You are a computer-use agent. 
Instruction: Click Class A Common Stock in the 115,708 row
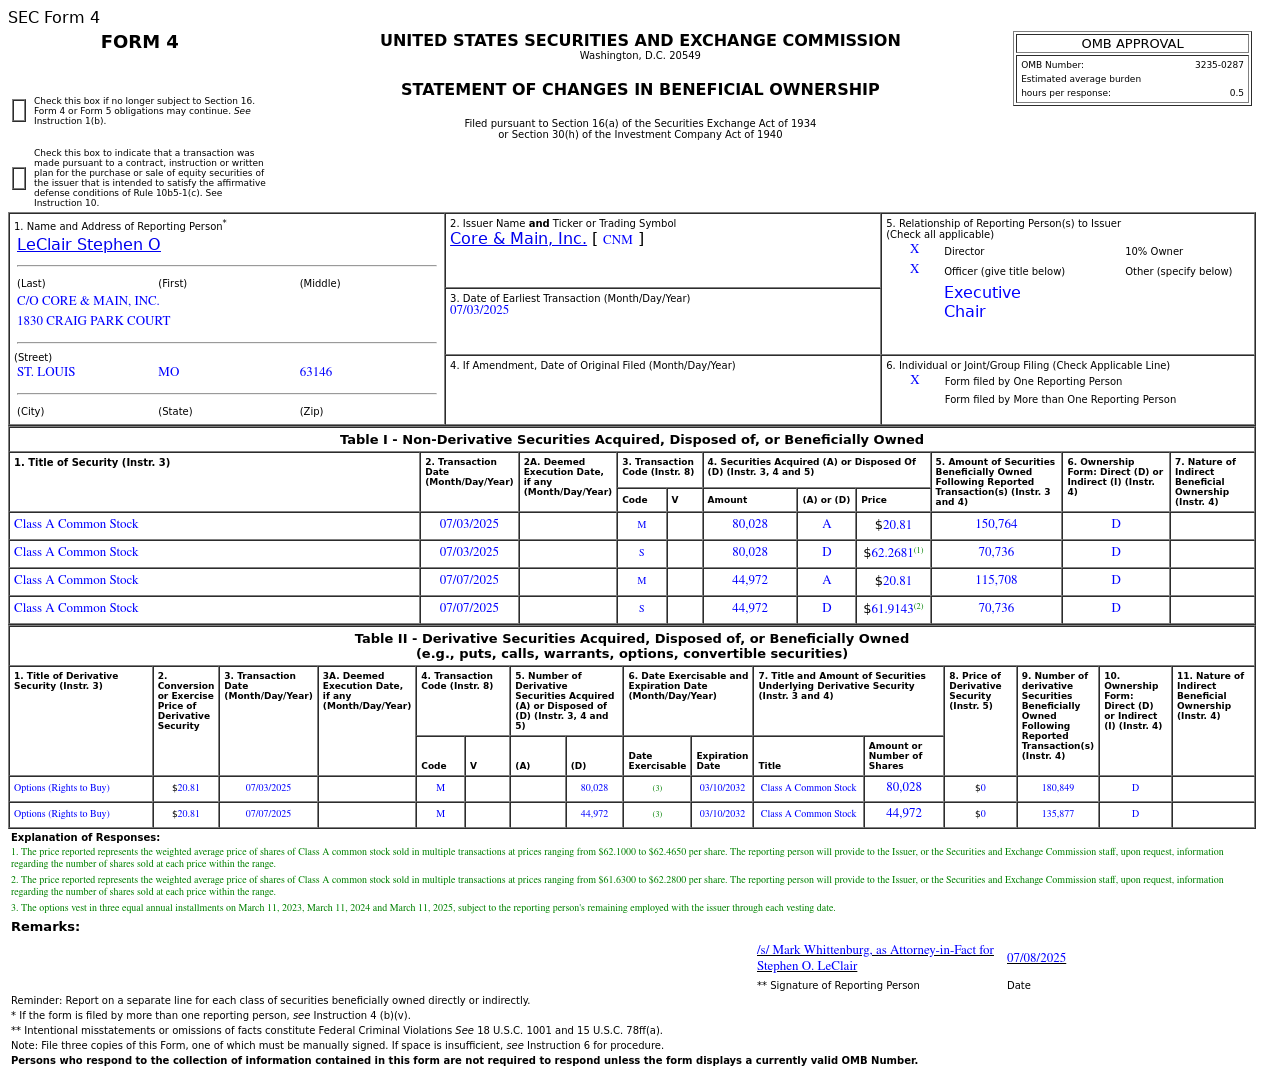coord(76,580)
